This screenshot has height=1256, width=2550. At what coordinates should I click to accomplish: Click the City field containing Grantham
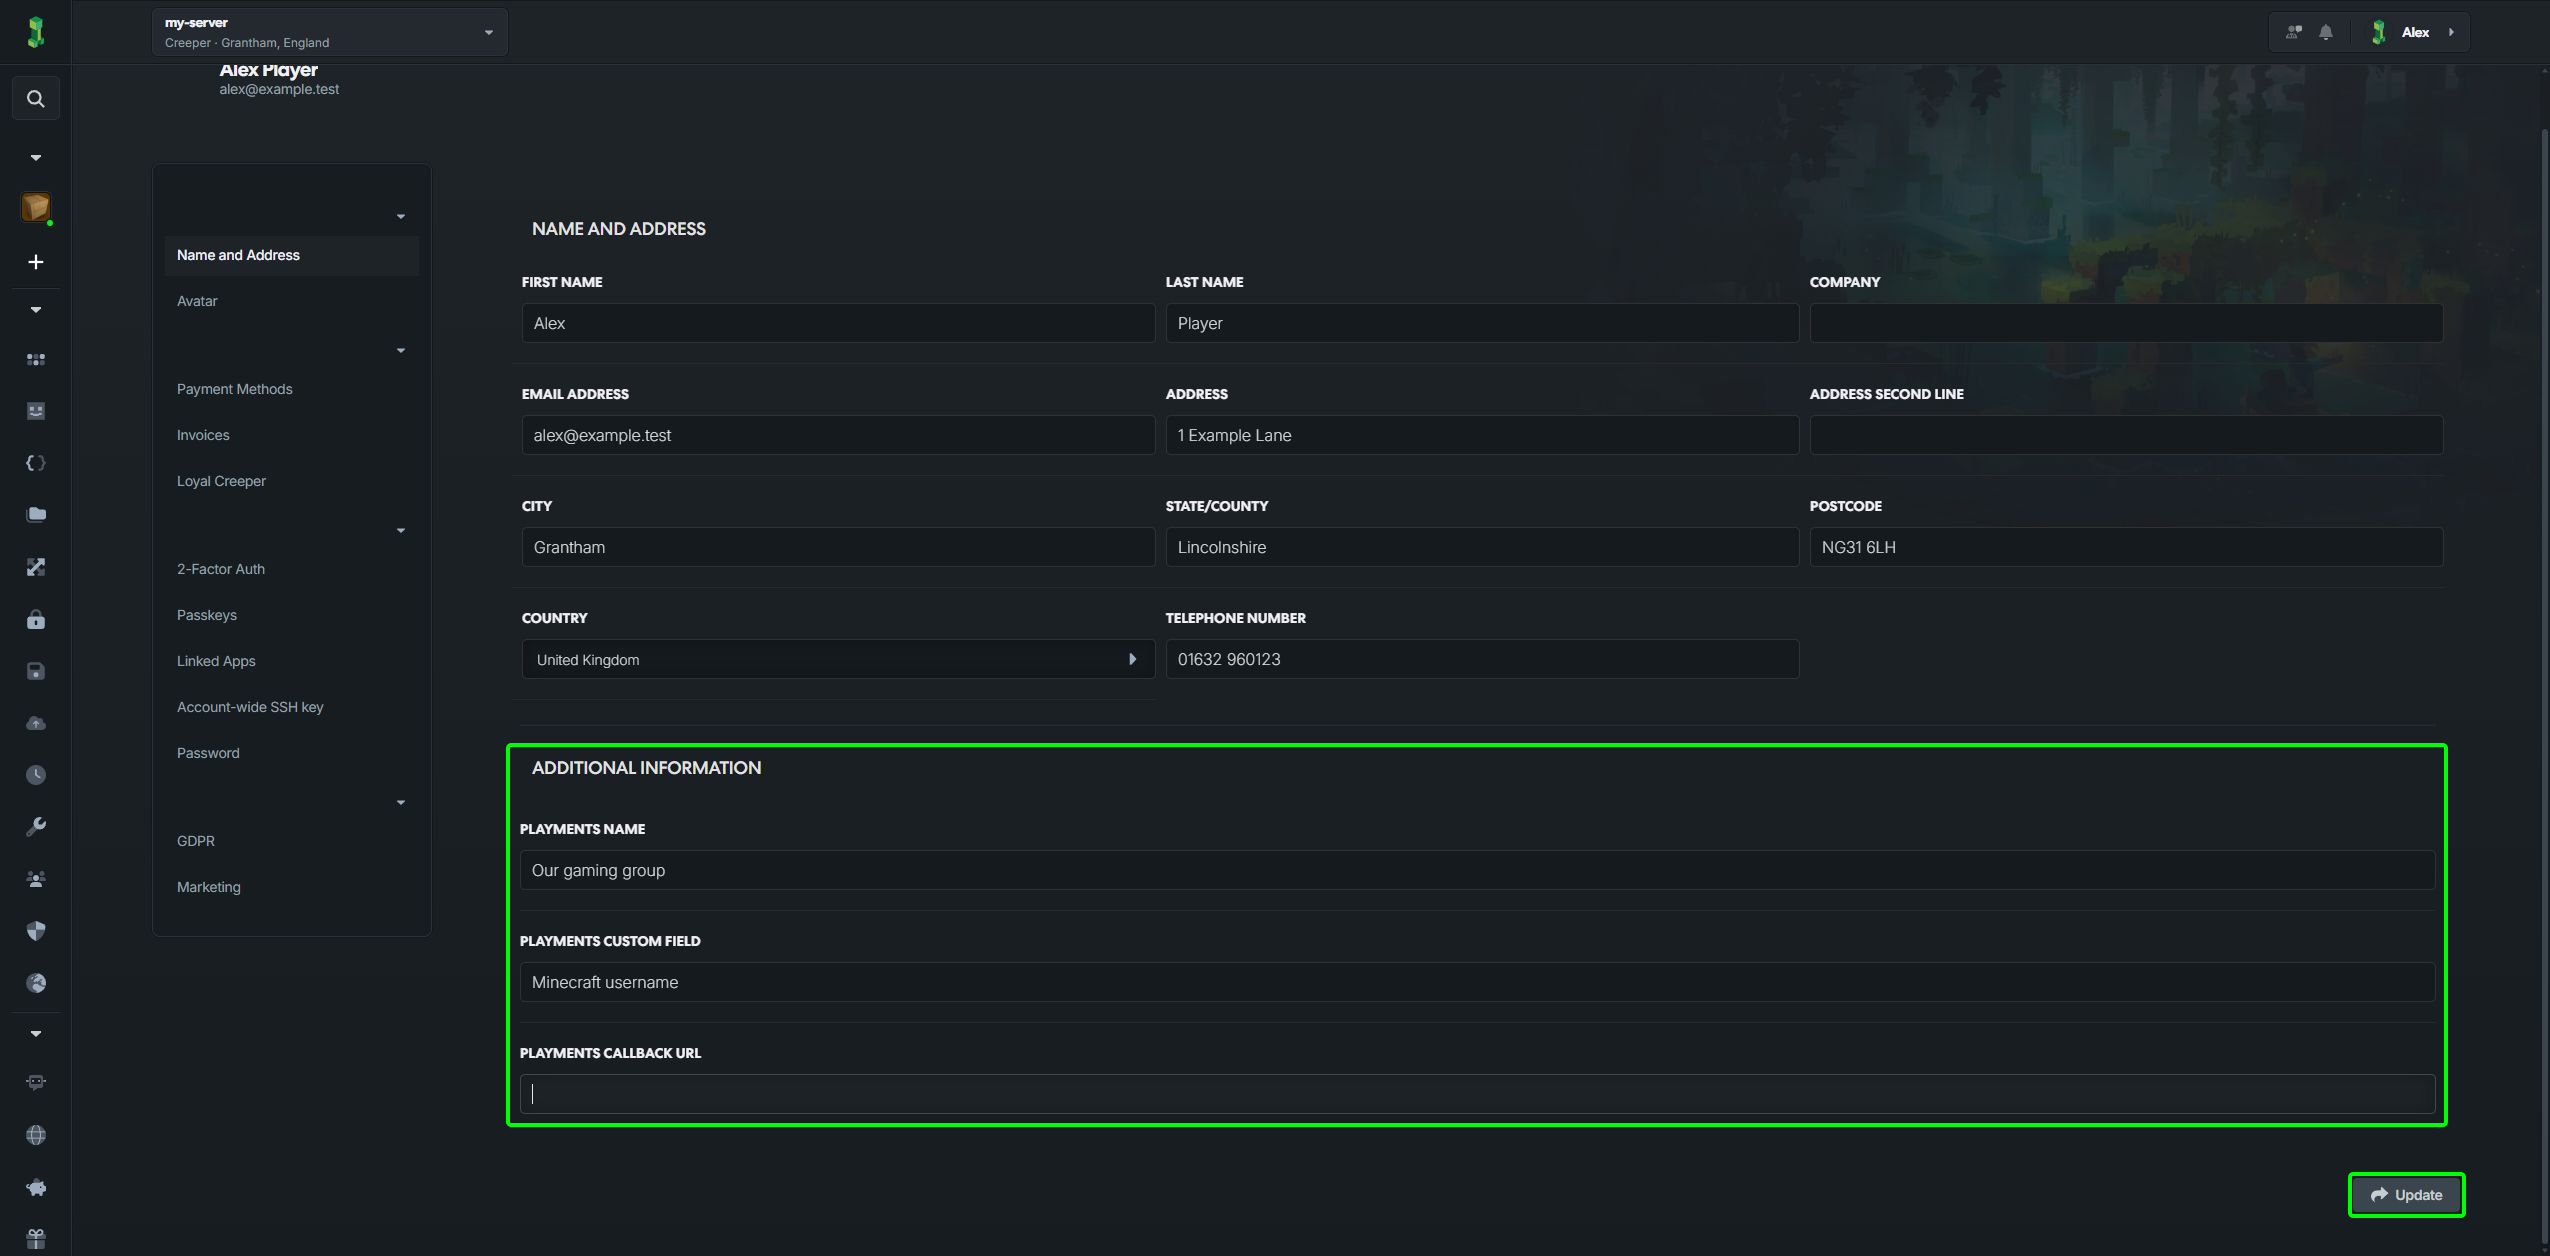838,547
